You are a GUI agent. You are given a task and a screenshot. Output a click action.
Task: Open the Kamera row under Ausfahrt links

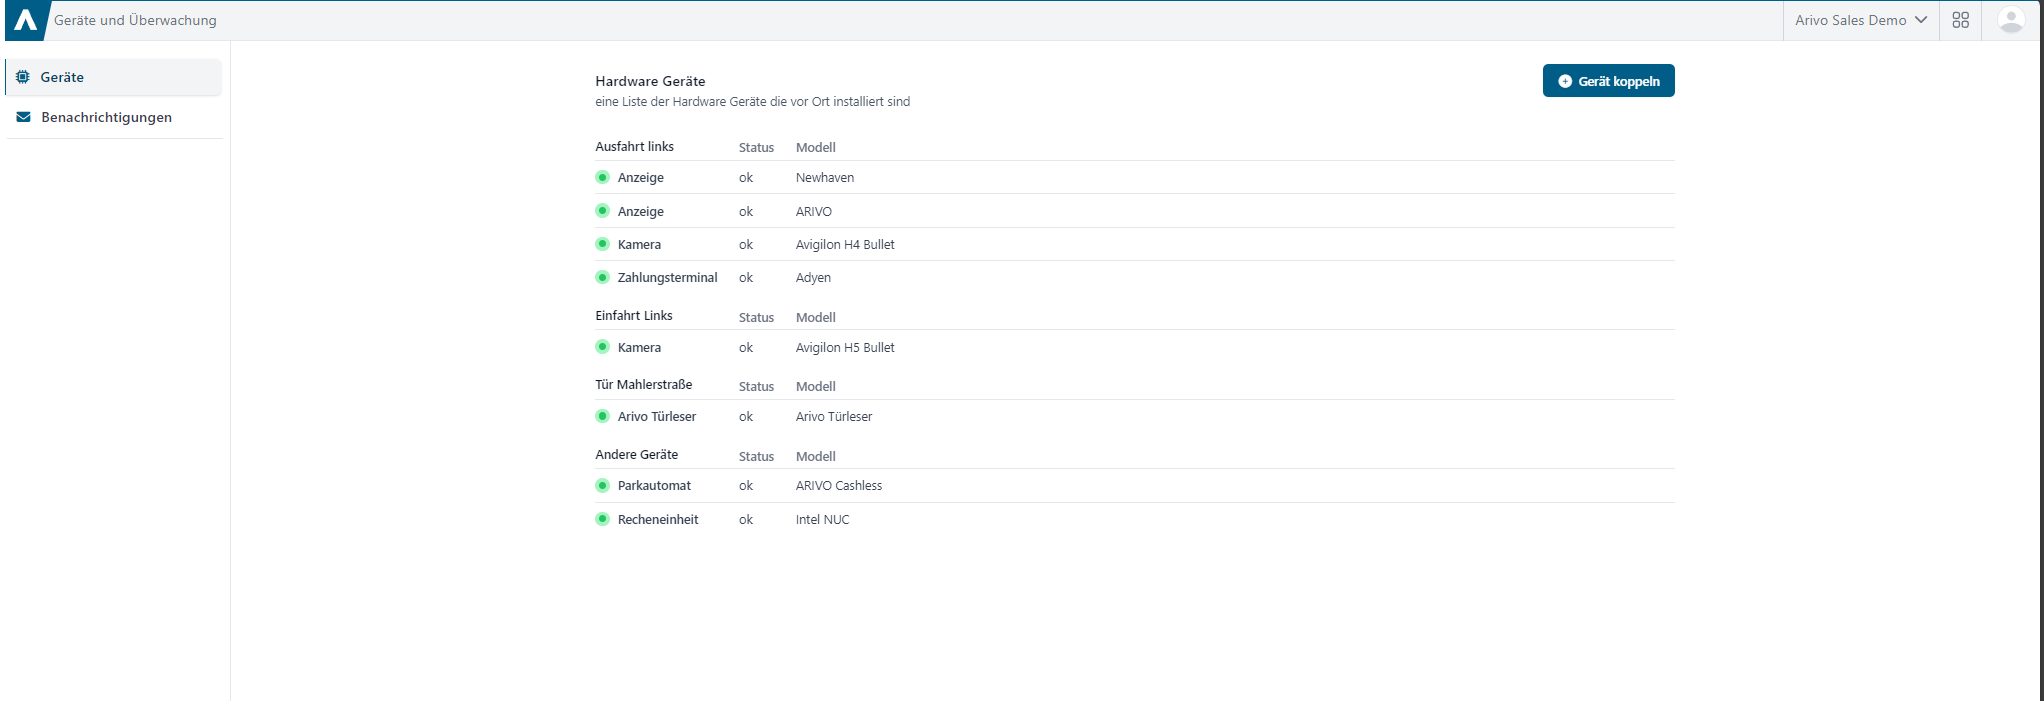1134,244
